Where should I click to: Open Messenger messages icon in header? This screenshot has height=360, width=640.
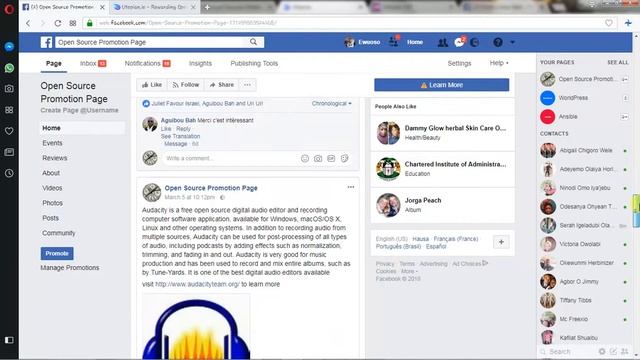pos(459,42)
